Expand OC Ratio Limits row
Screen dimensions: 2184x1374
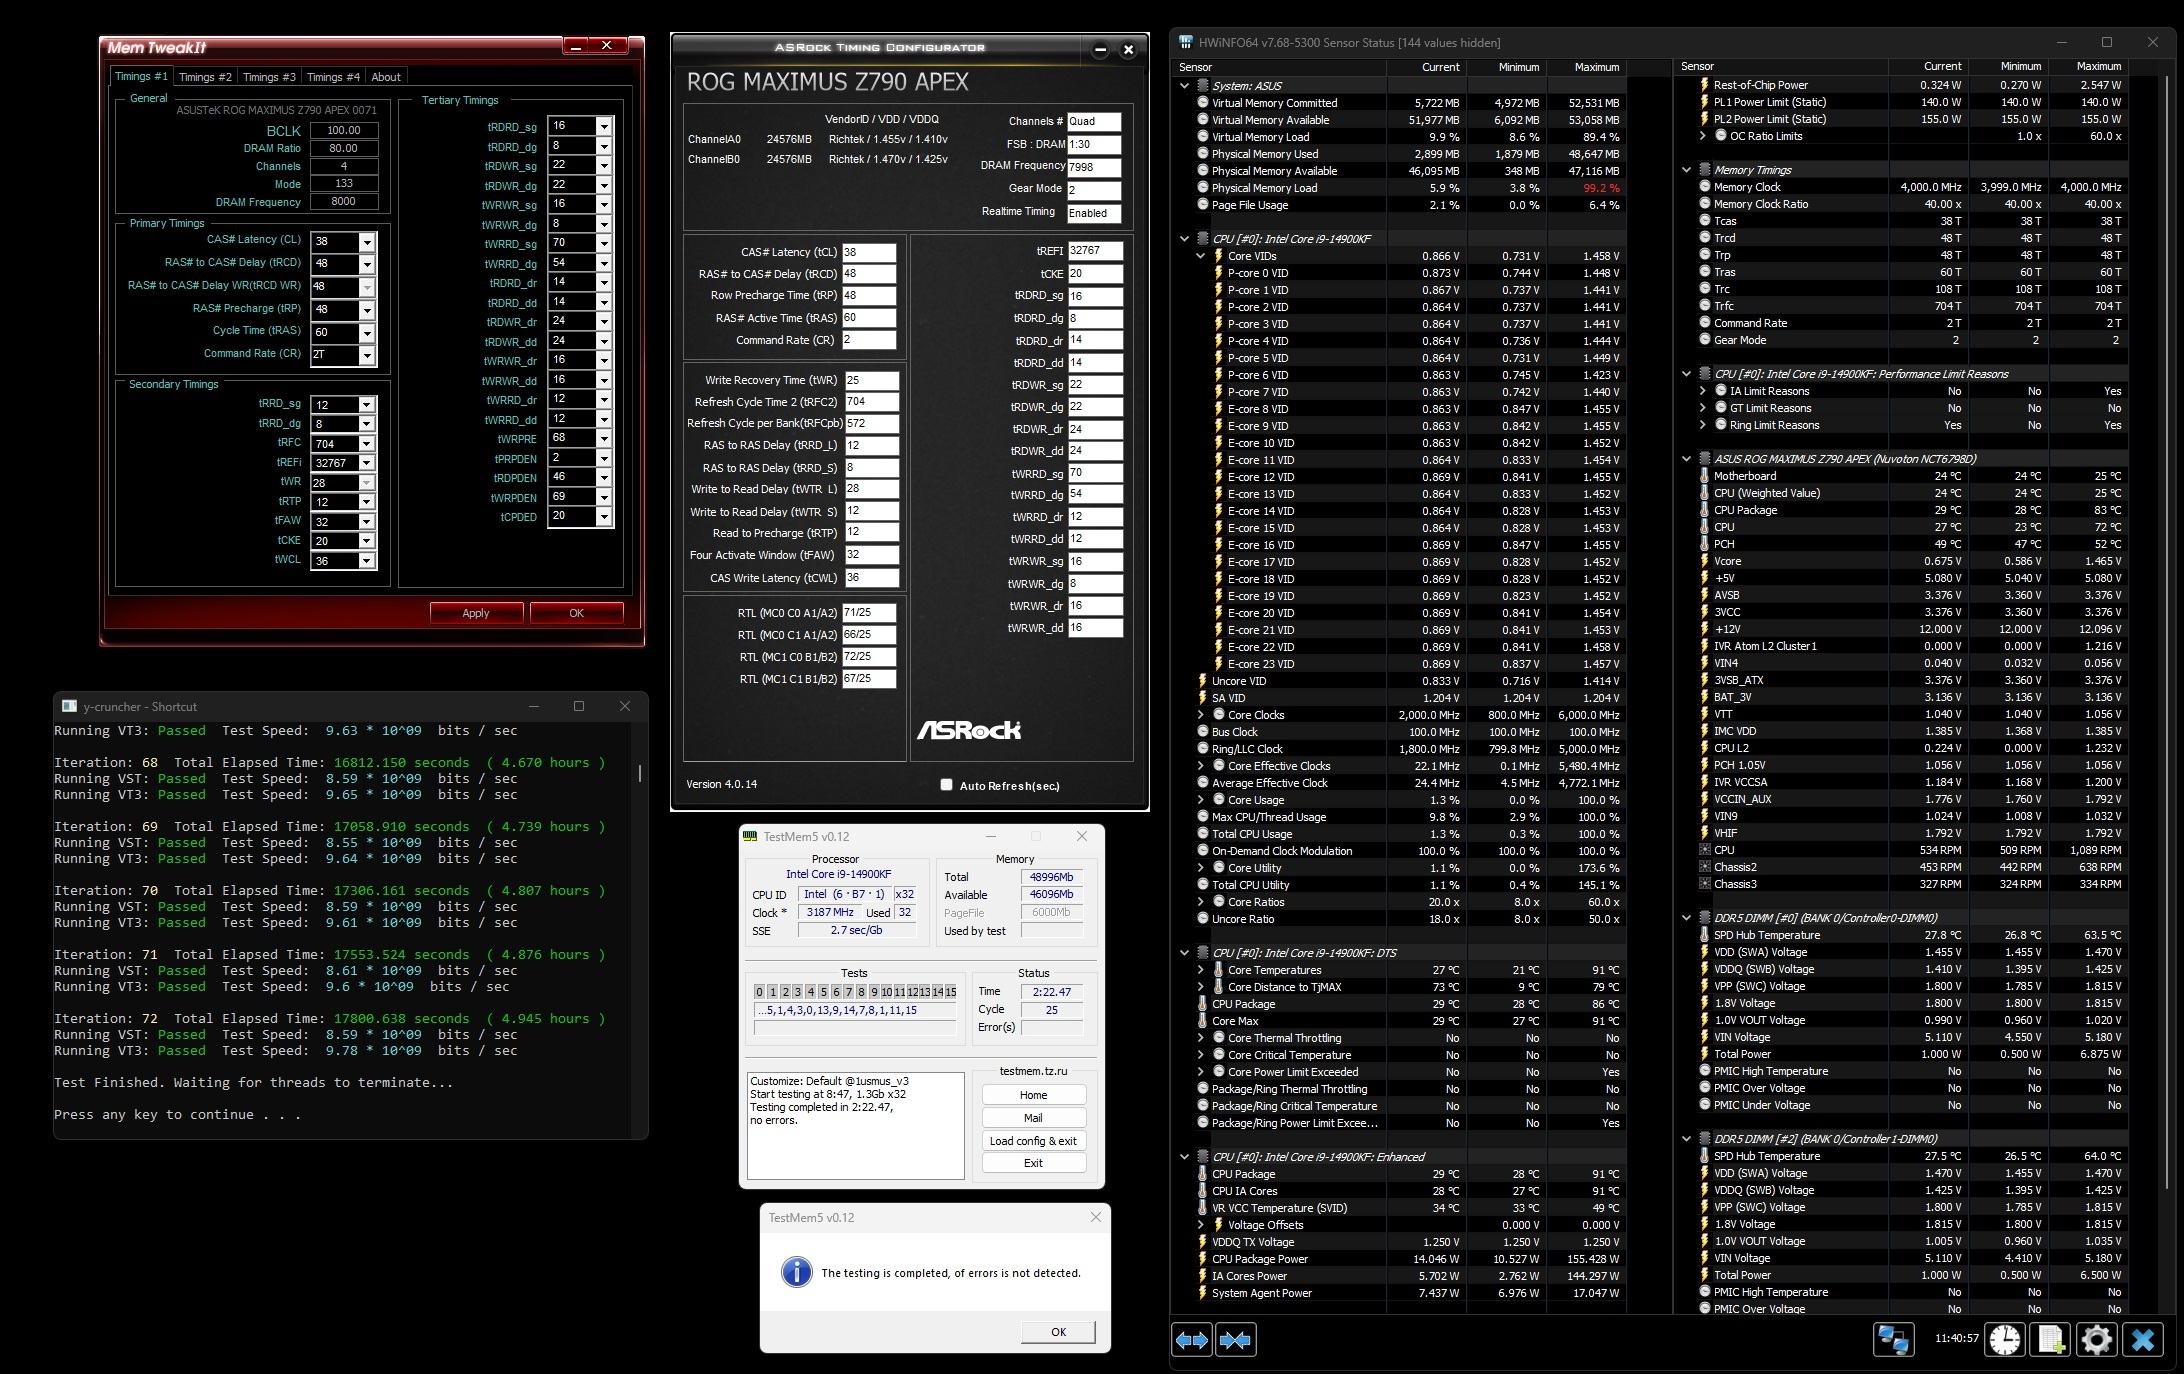[1702, 136]
